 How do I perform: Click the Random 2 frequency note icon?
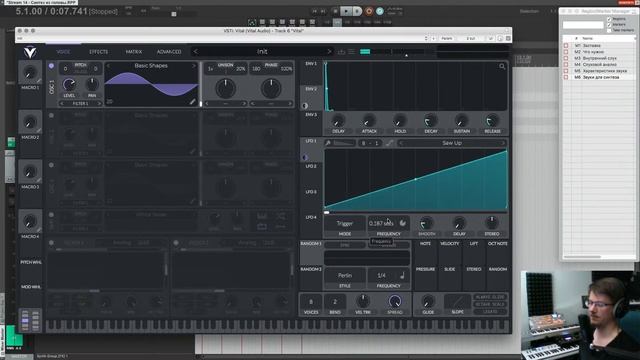pos(402,276)
